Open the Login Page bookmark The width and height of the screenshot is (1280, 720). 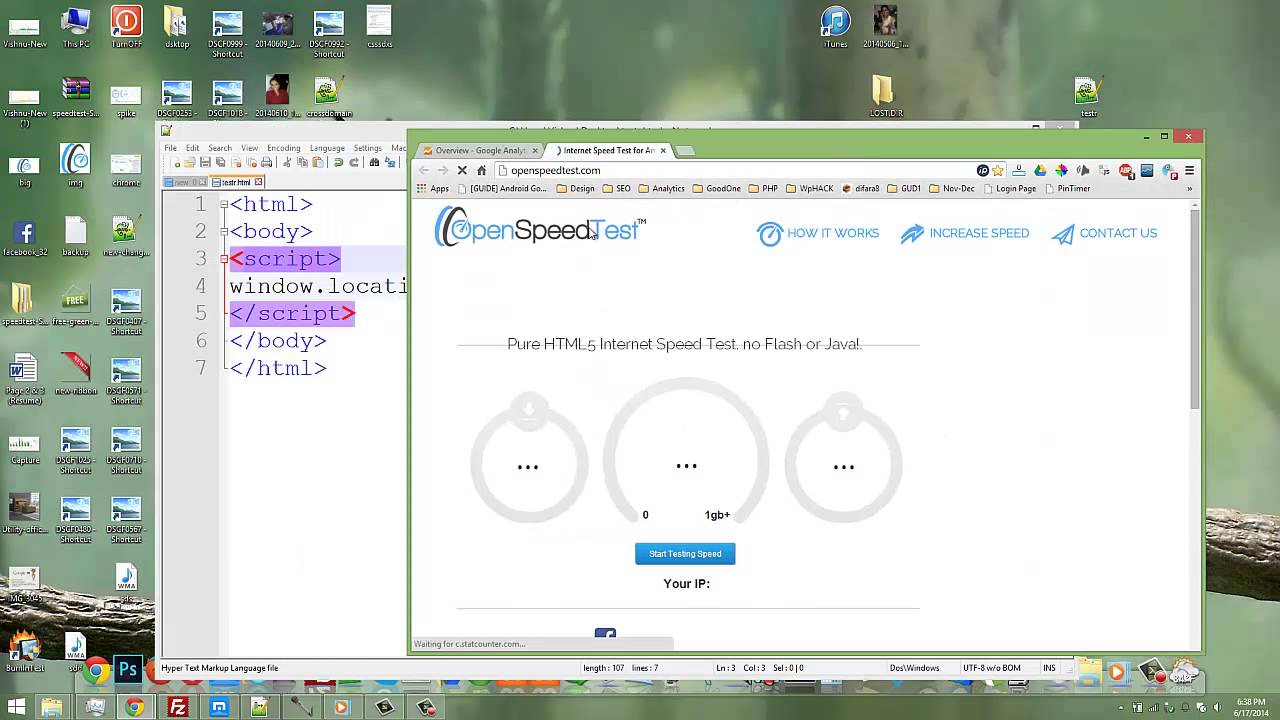1009,189
